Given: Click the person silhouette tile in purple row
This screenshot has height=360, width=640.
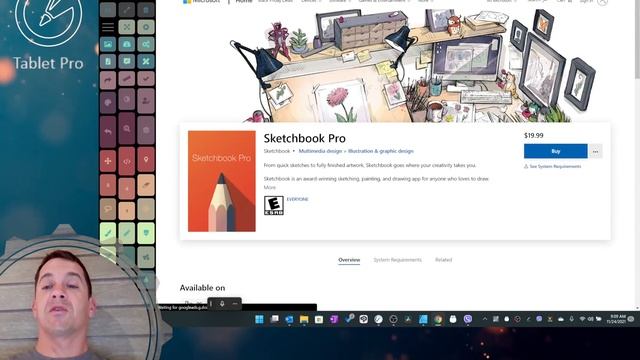Looking at the screenshot, I should tap(146, 100).
